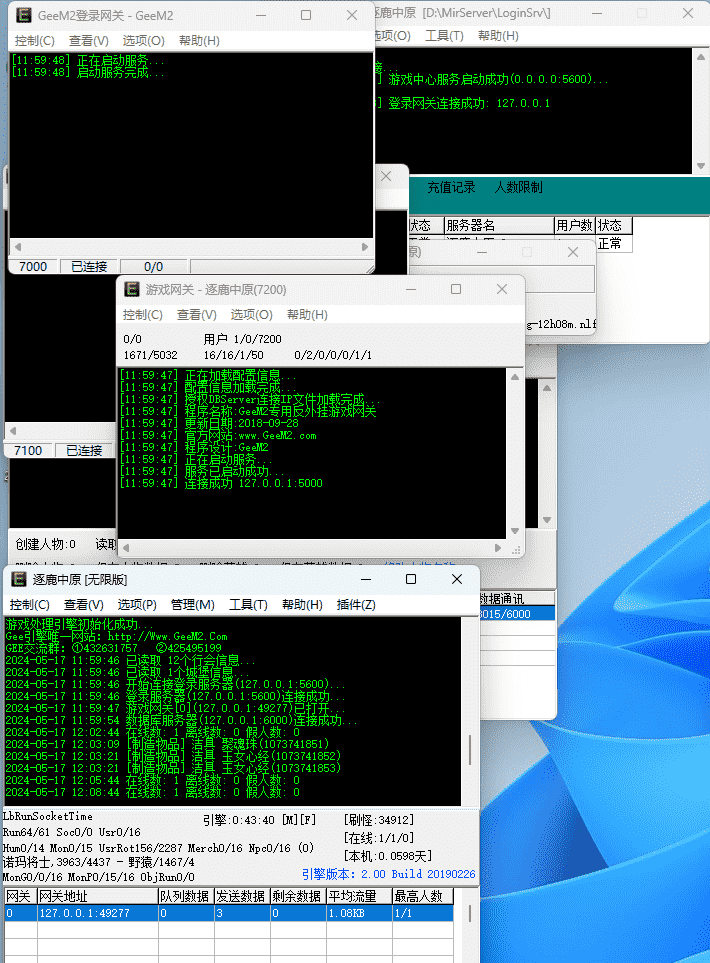Image resolution: width=710 pixels, height=963 pixels.
Task: Open 查看(V) menu in 游戏网关 window
Action: pyautogui.click(x=197, y=315)
